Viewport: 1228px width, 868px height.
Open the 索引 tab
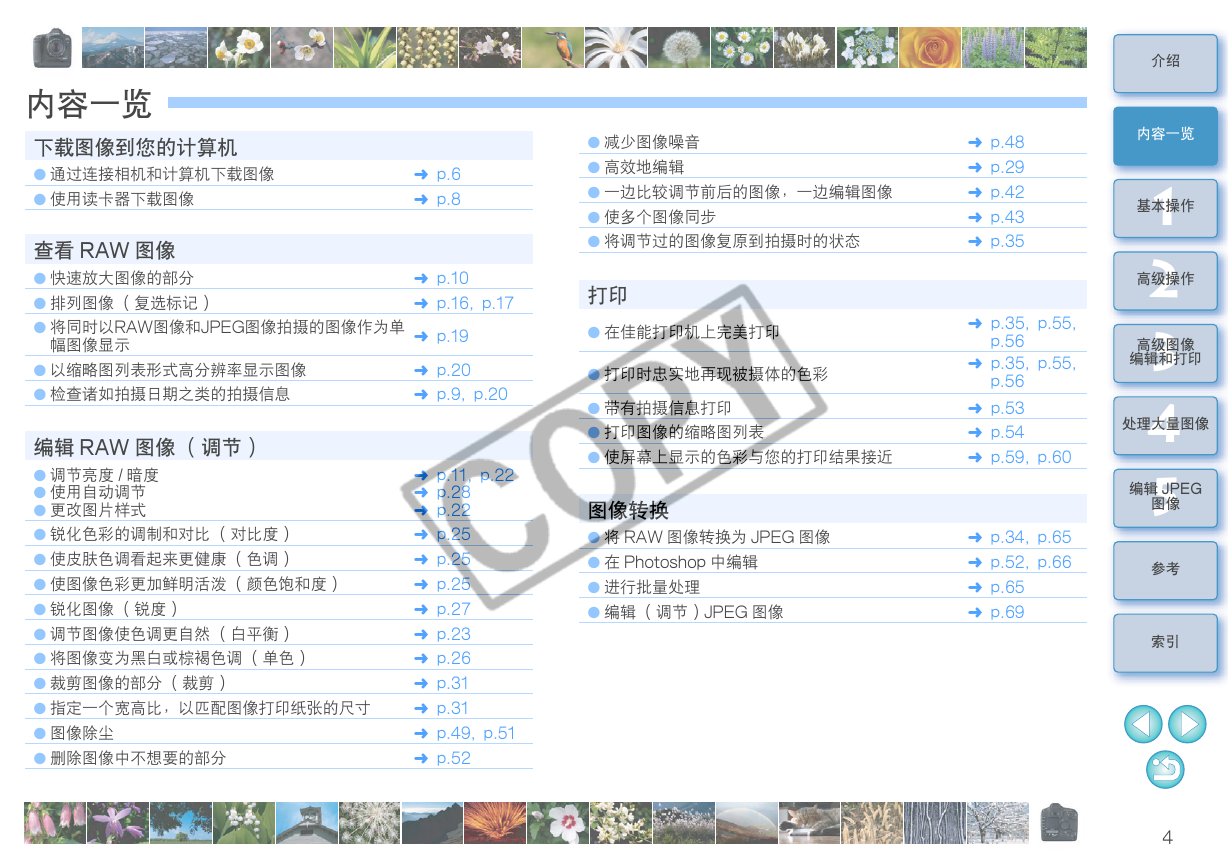[x=1165, y=642]
